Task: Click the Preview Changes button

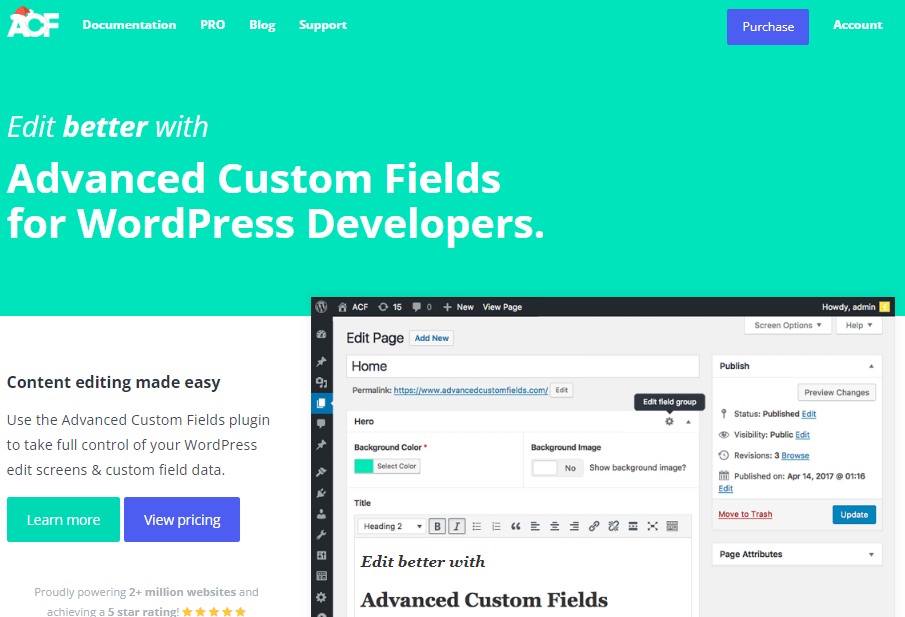Action: point(836,392)
